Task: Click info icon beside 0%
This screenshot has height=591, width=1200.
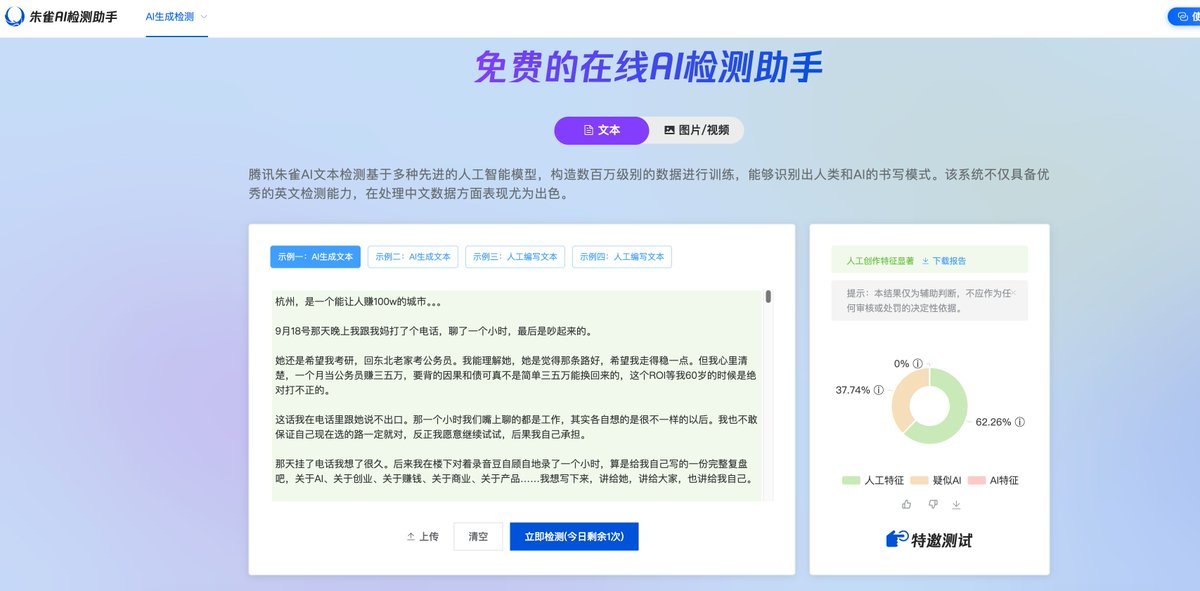Action: 918,364
